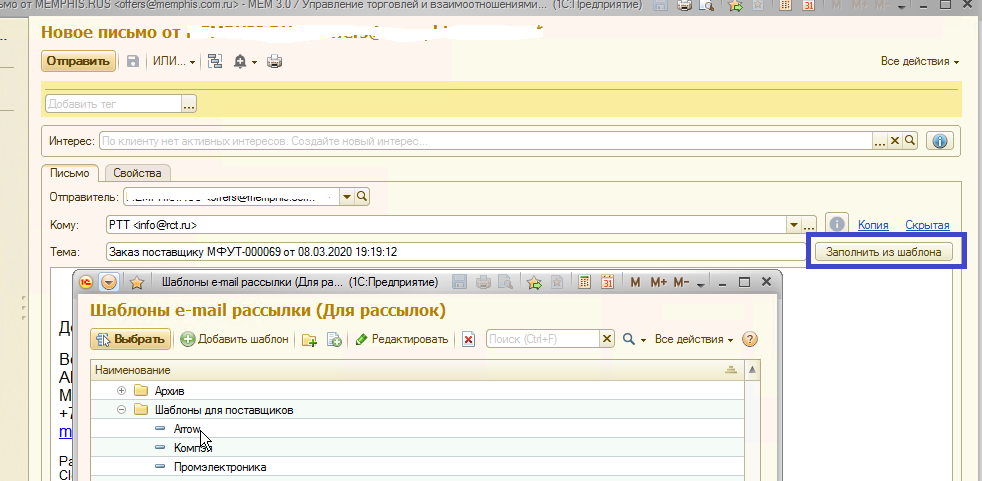Select the Промэлектроника template row
Viewport: 982px width, 481px height.
[220, 467]
